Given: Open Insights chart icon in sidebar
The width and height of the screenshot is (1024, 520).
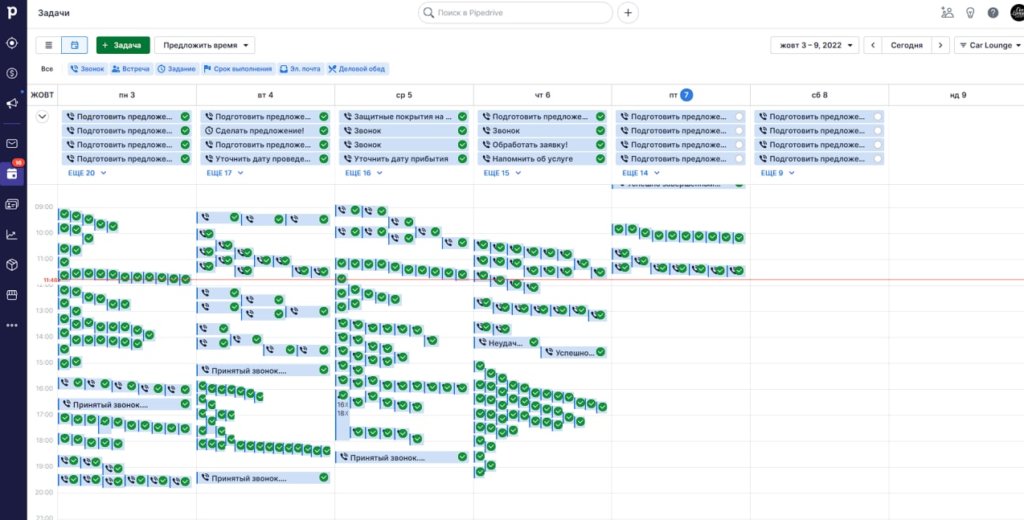Looking at the screenshot, I should (x=12, y=235).
